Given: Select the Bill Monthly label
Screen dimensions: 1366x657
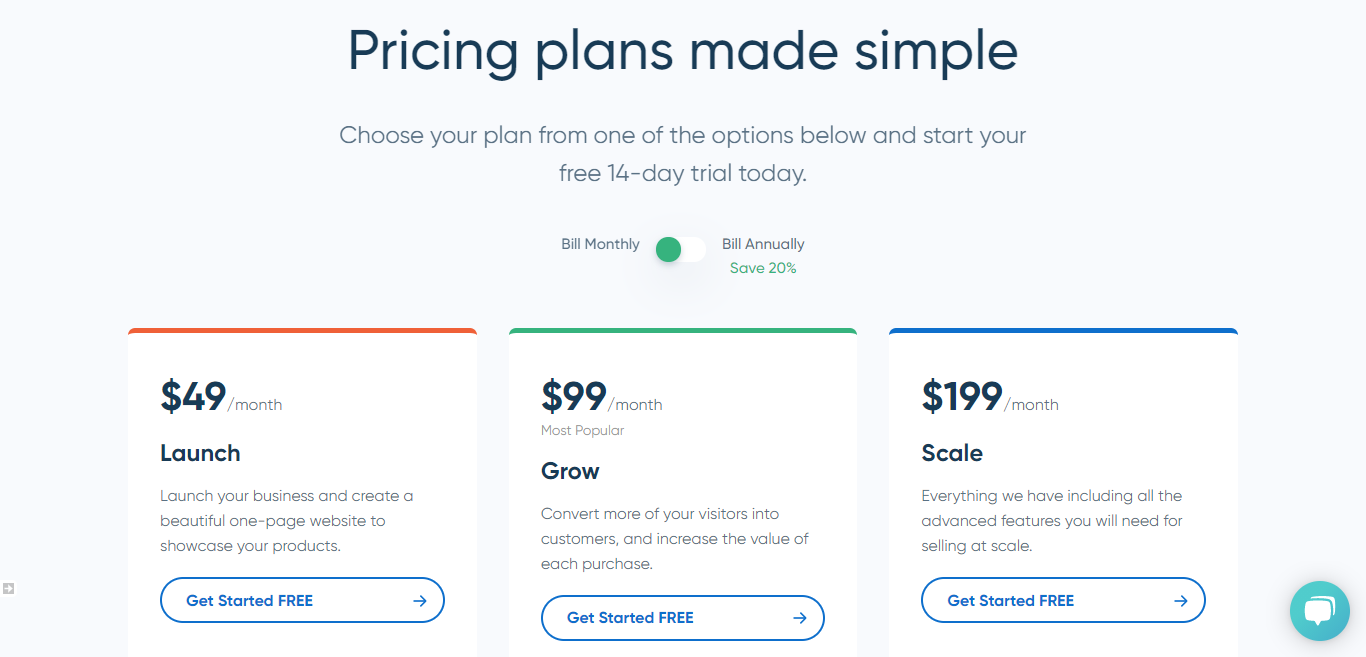Looking at the screenshot, I should 600,244.
